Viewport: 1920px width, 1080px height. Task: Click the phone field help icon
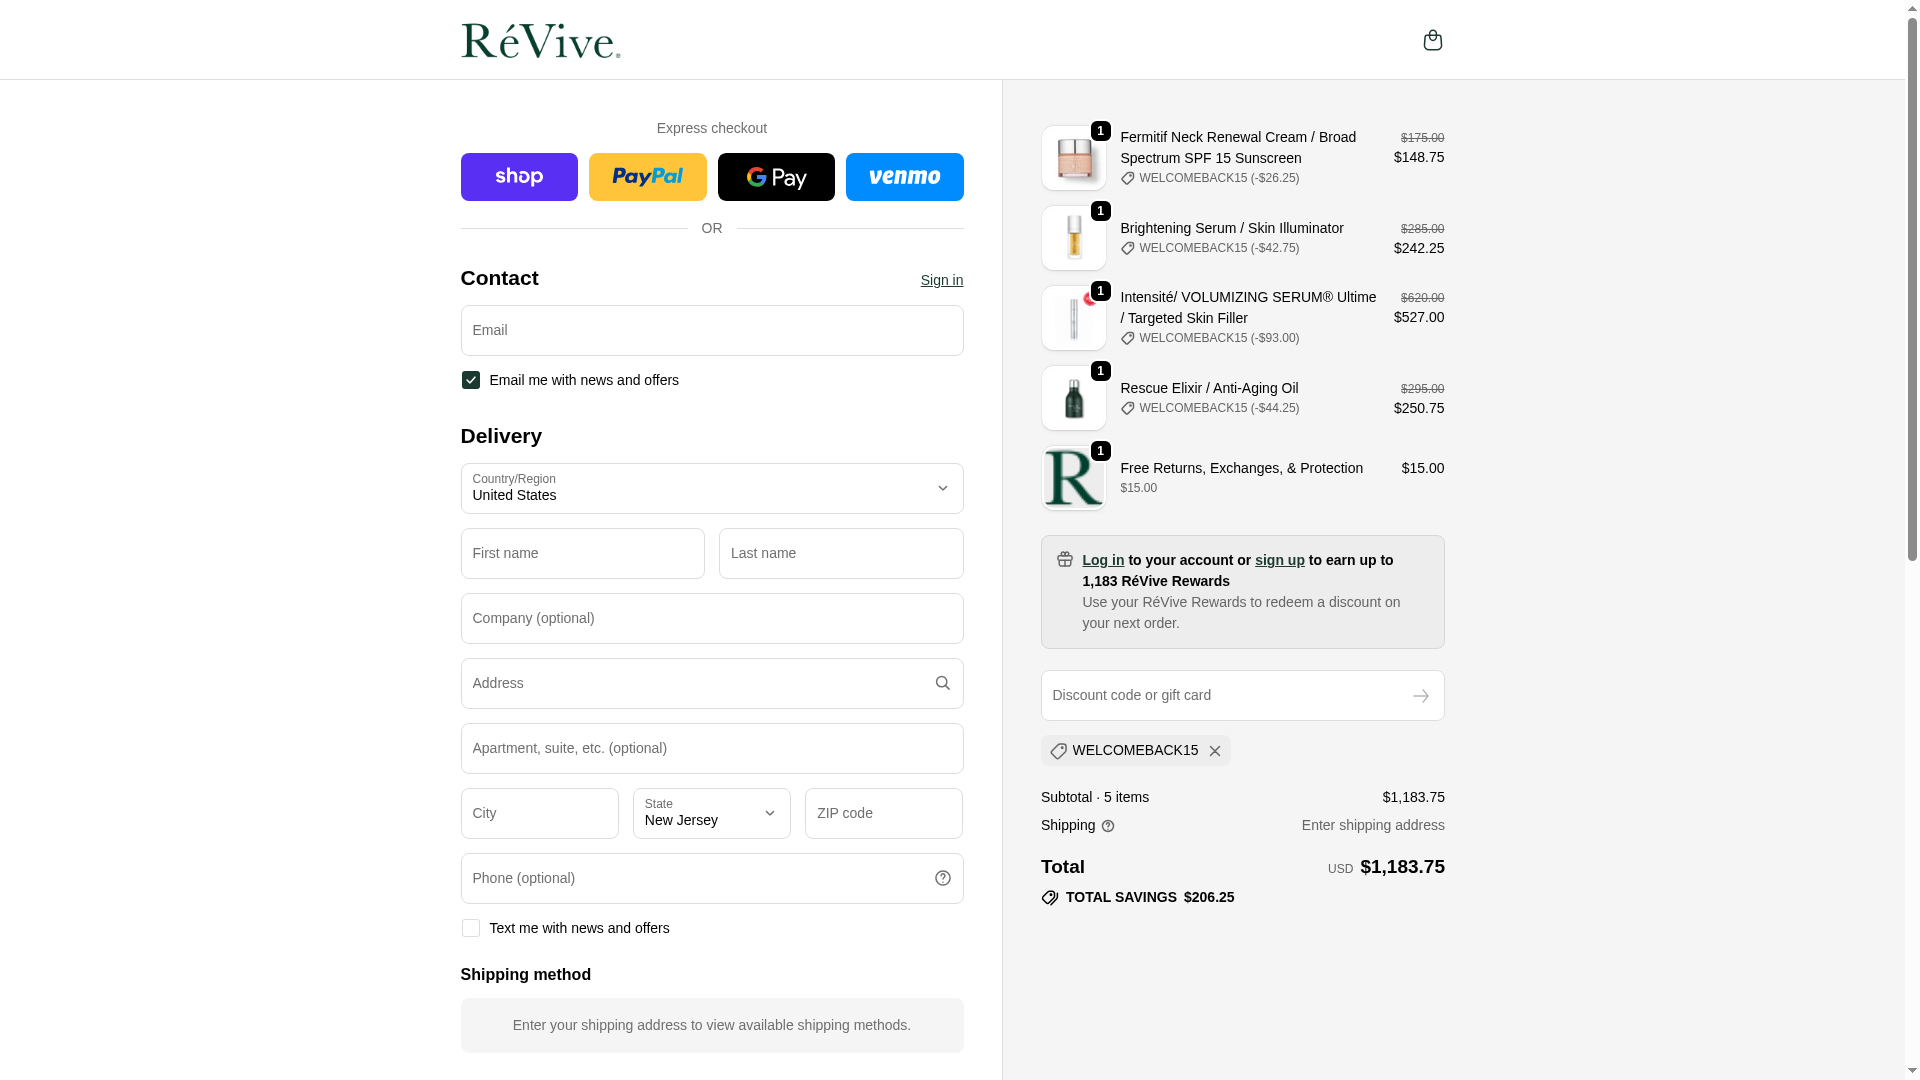pyautogui.click(x=942, y=878)
